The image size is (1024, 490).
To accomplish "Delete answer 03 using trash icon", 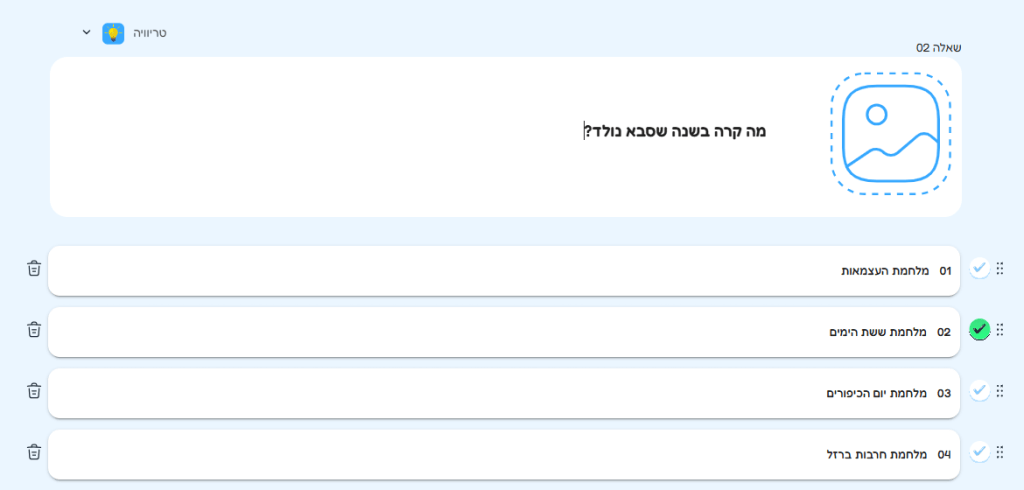I will click(x=34, y=391).
